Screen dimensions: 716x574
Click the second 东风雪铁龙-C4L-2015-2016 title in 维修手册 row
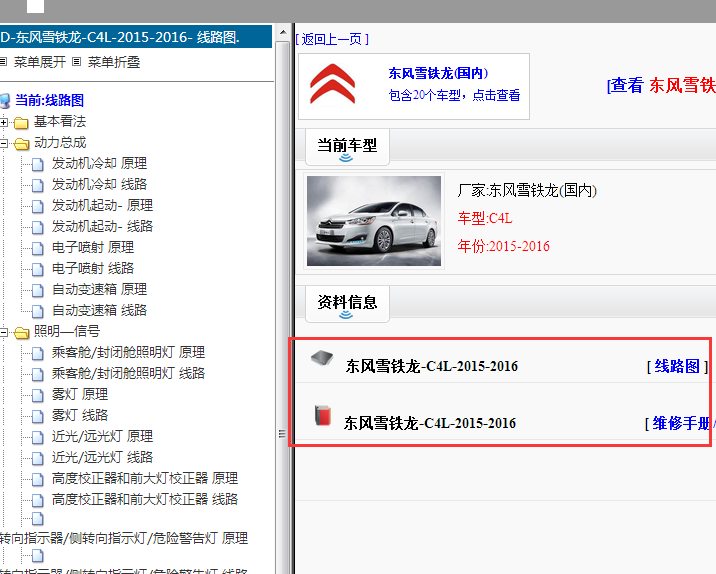[x=430, y=423]
